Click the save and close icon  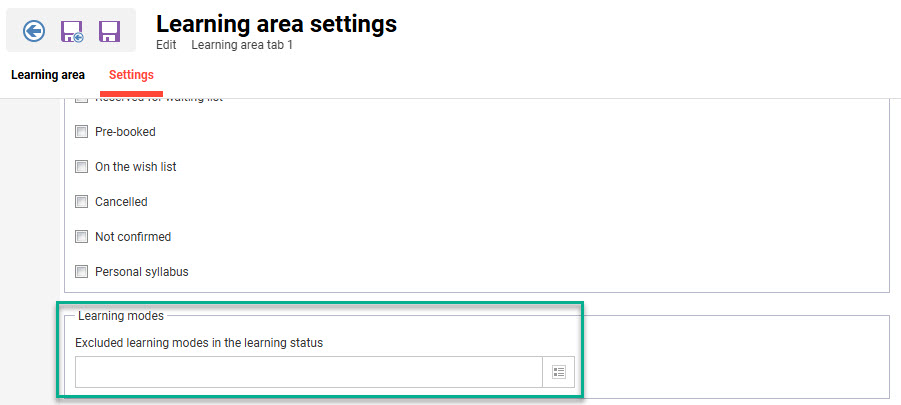coord(72,31)
